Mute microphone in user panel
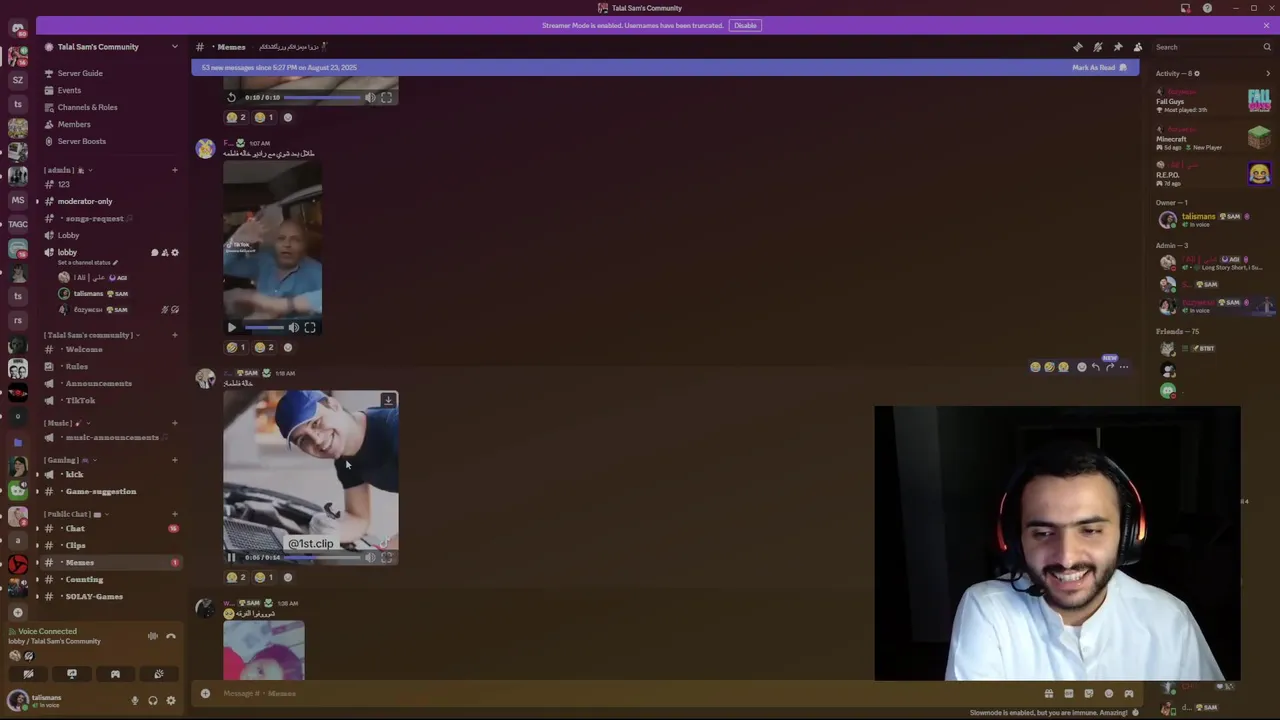This screenshot has width=1280, height=720. pyautogui.click(x=135, y=700)
